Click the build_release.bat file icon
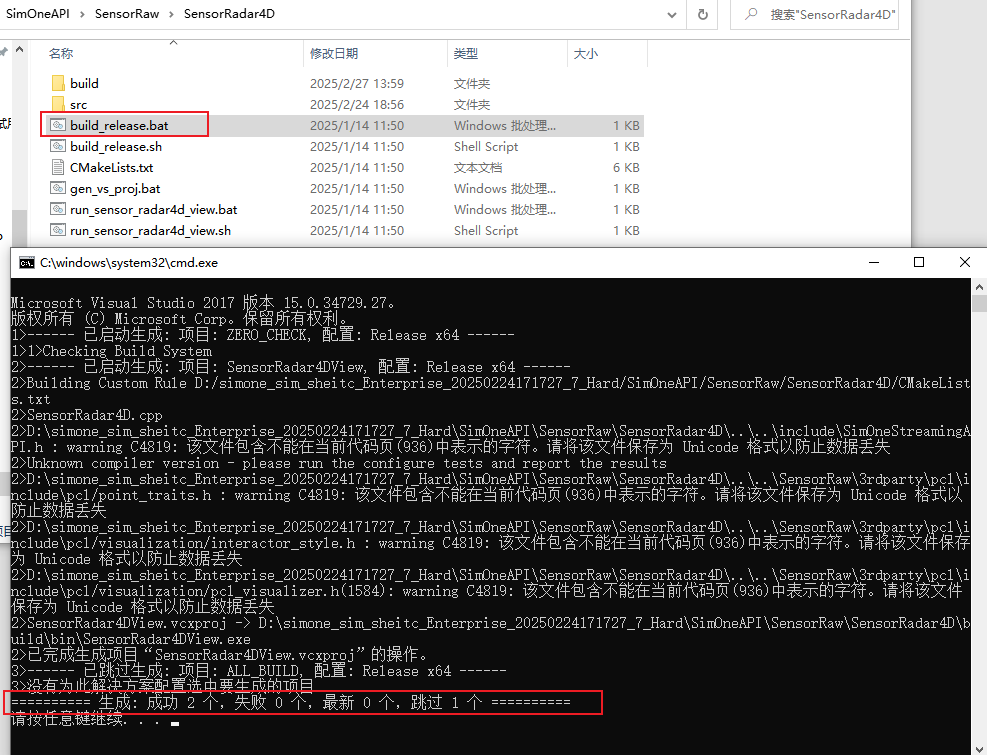This screenshot has width=987, height=755. [x=58, y=125]
